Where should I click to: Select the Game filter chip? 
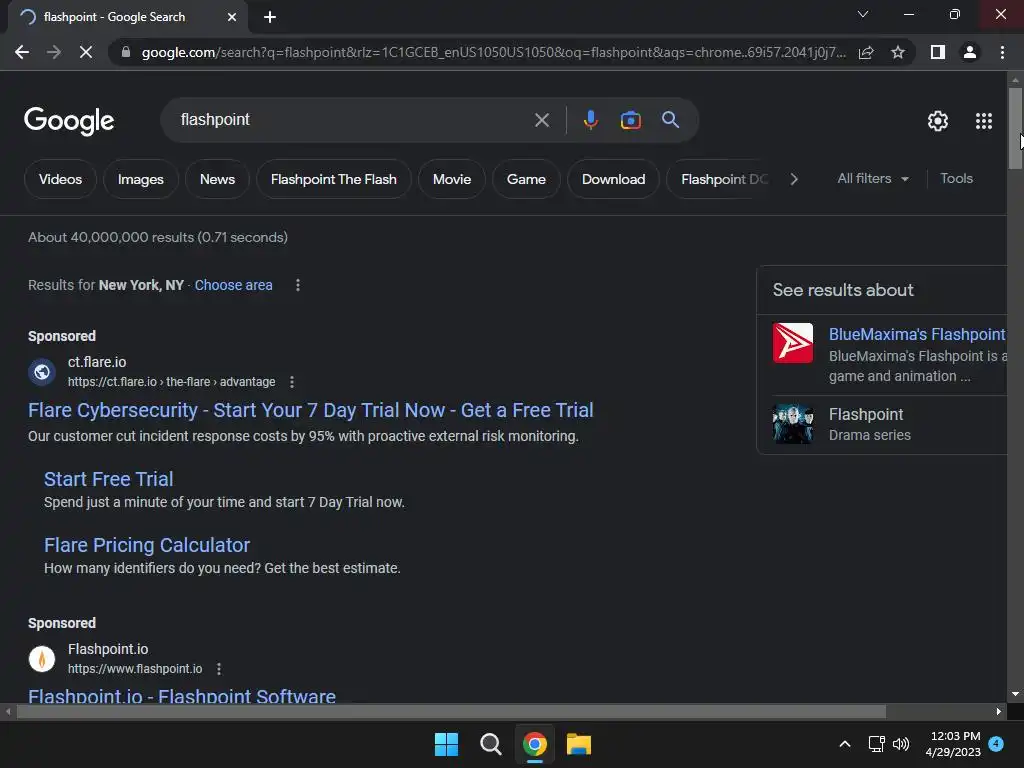[x=526, y=179]
